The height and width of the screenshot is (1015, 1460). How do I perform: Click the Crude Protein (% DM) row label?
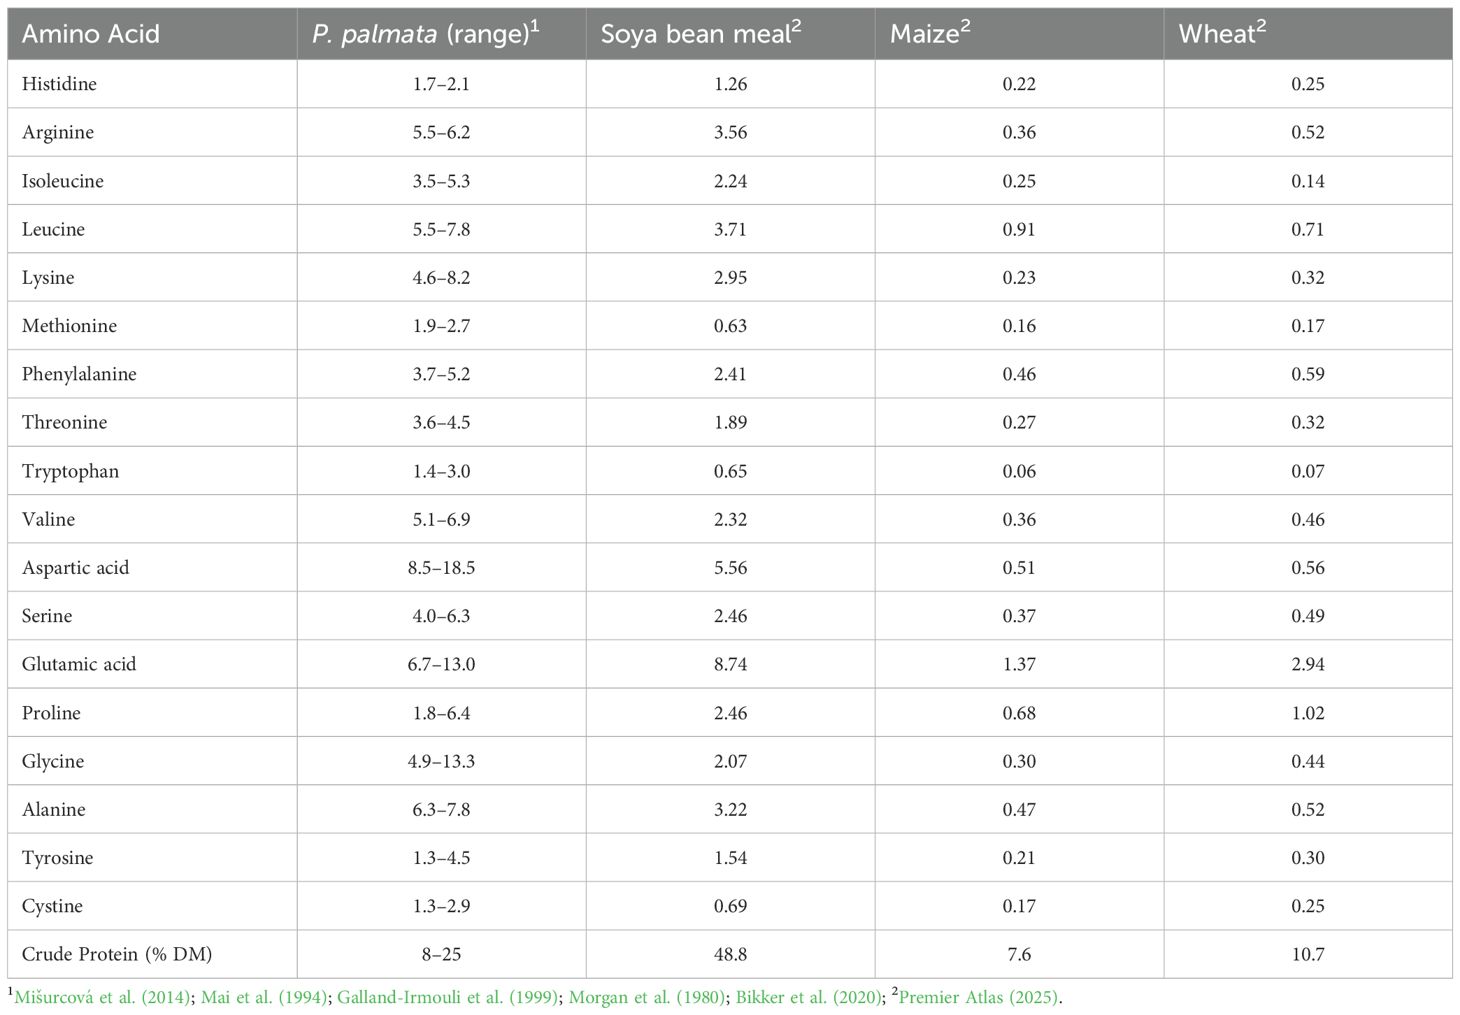(117, 954)
